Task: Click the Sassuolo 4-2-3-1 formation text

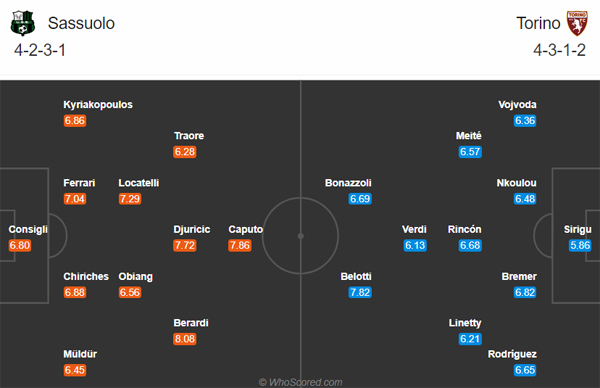Action: pyautogui.click(x=40, y=50)
